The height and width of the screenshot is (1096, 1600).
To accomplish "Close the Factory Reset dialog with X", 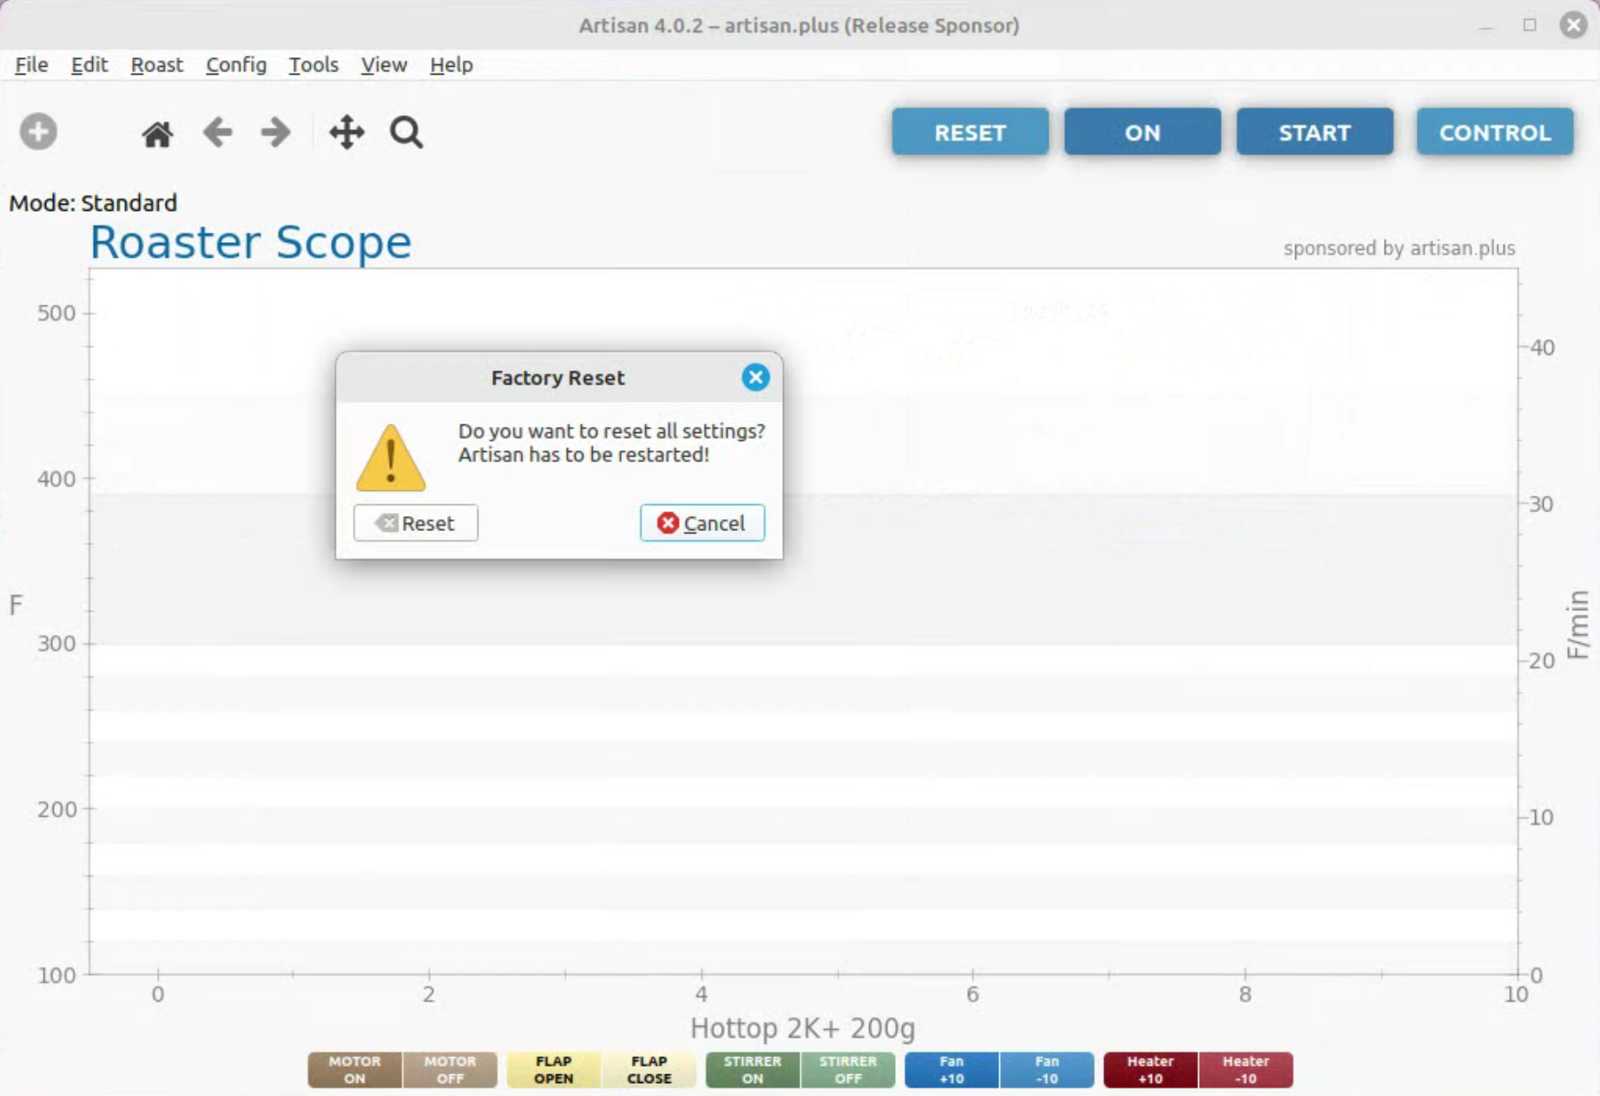I will click(755, 377).
